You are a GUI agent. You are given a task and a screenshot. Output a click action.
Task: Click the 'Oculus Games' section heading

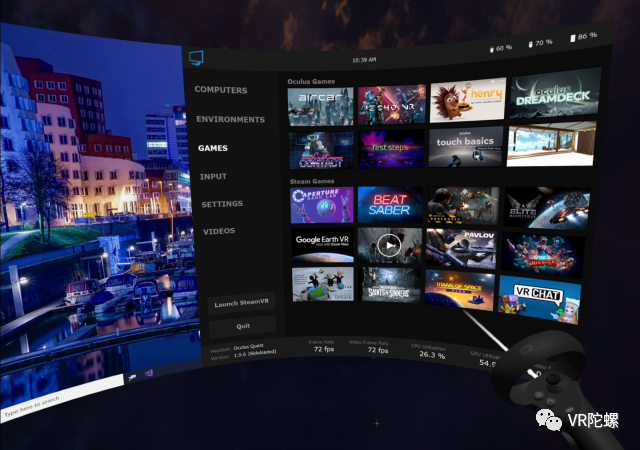click(311, 81)
